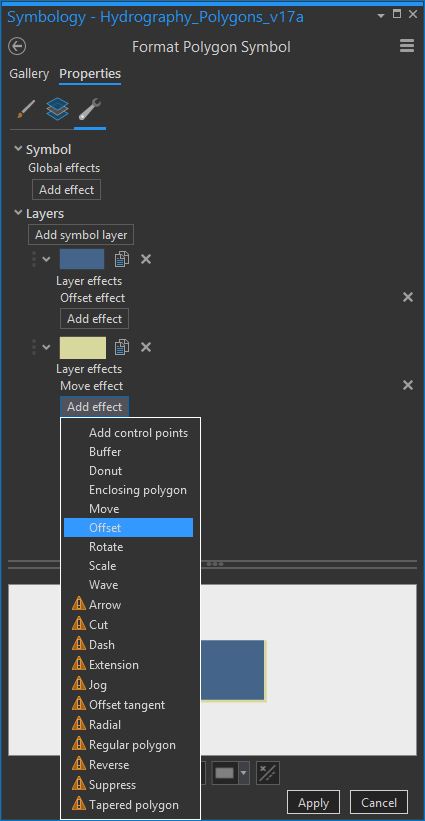Open the hamburger menu icon
Image resolution: width=425 pixels, height=821 pixels.
point(407,46)
